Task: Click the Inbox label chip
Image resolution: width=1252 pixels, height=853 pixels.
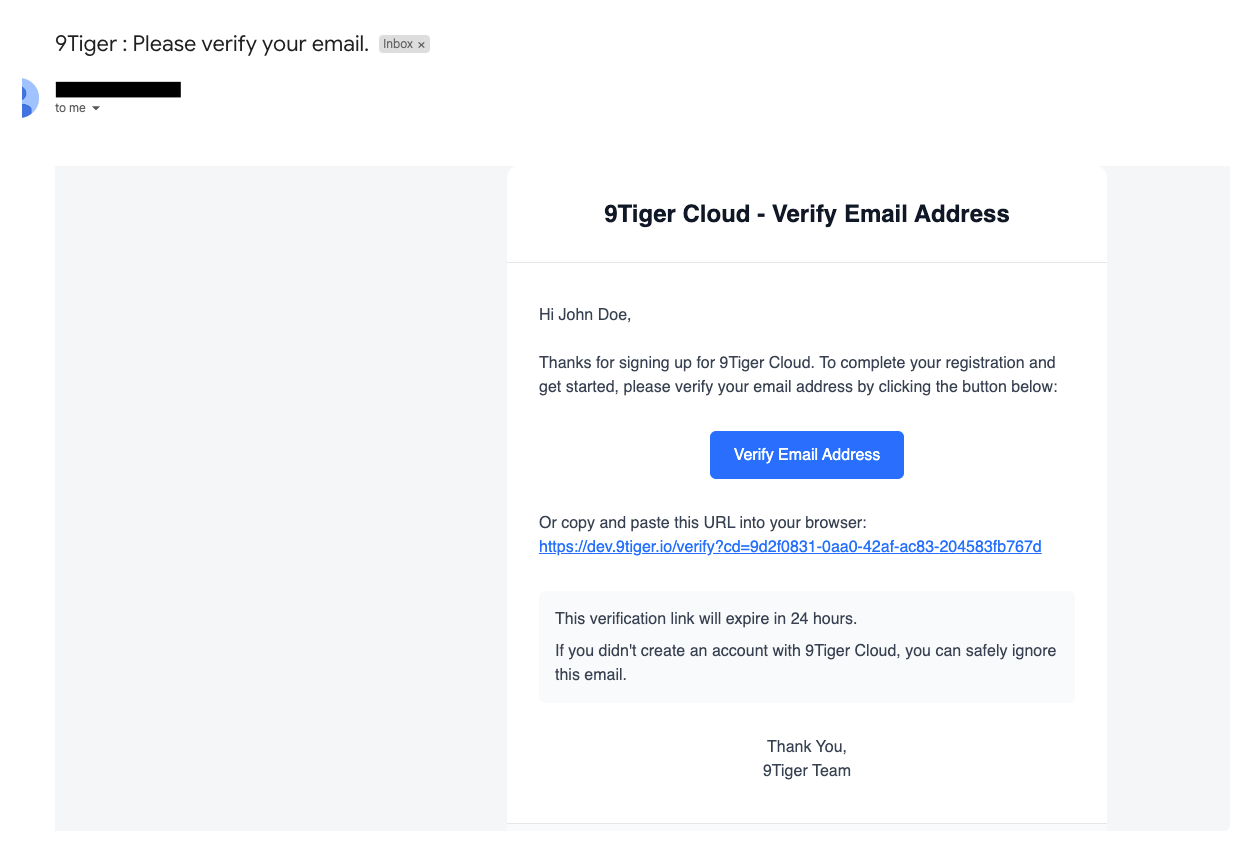Action: (404, 45)
